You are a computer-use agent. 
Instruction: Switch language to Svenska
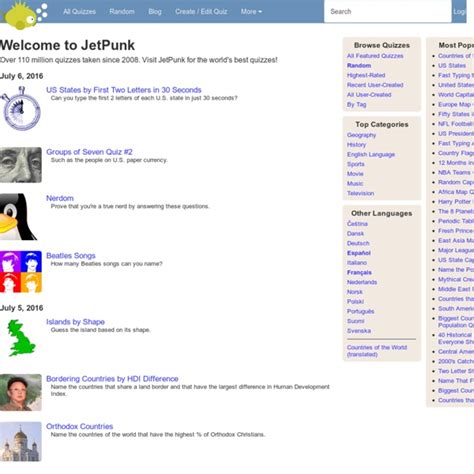tap(359, 331)
